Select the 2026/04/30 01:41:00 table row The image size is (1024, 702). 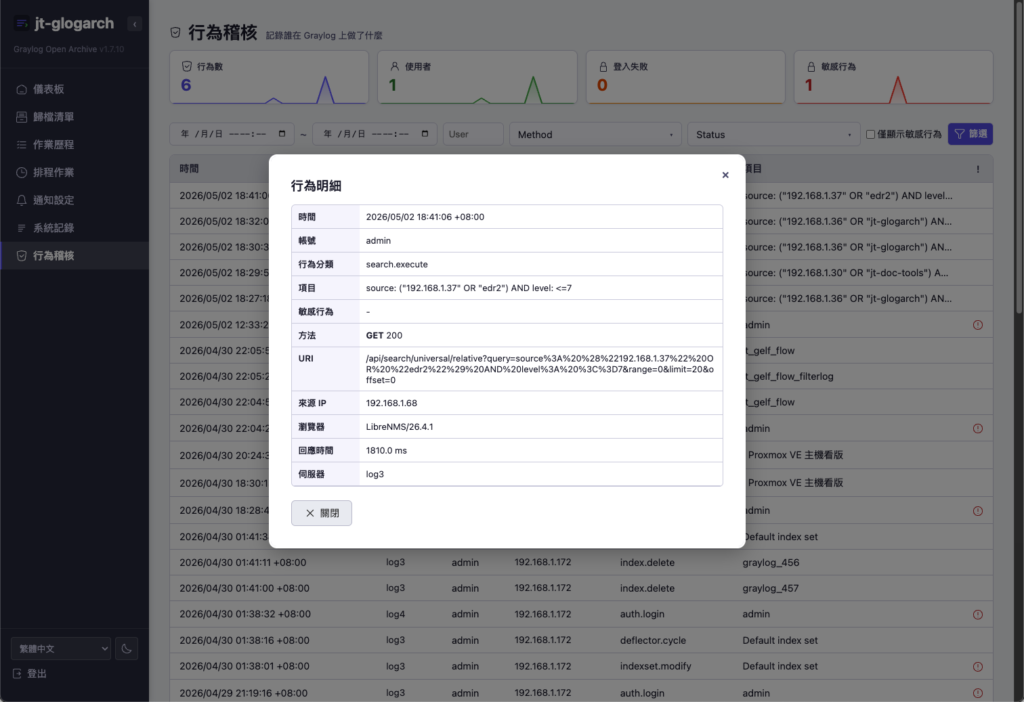tap(581, 588)
